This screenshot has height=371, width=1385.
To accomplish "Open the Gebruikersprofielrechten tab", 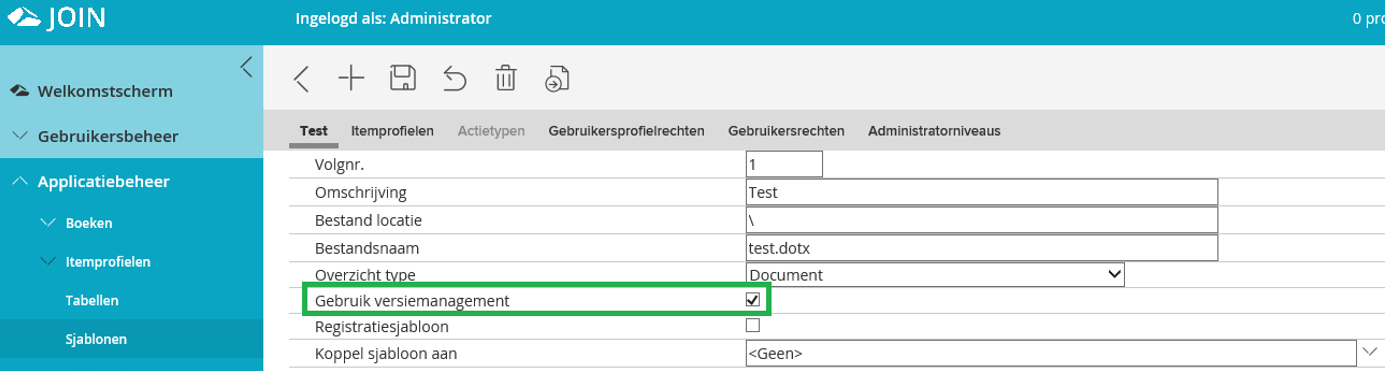I will pyautogui.click(x=626, y=131).
